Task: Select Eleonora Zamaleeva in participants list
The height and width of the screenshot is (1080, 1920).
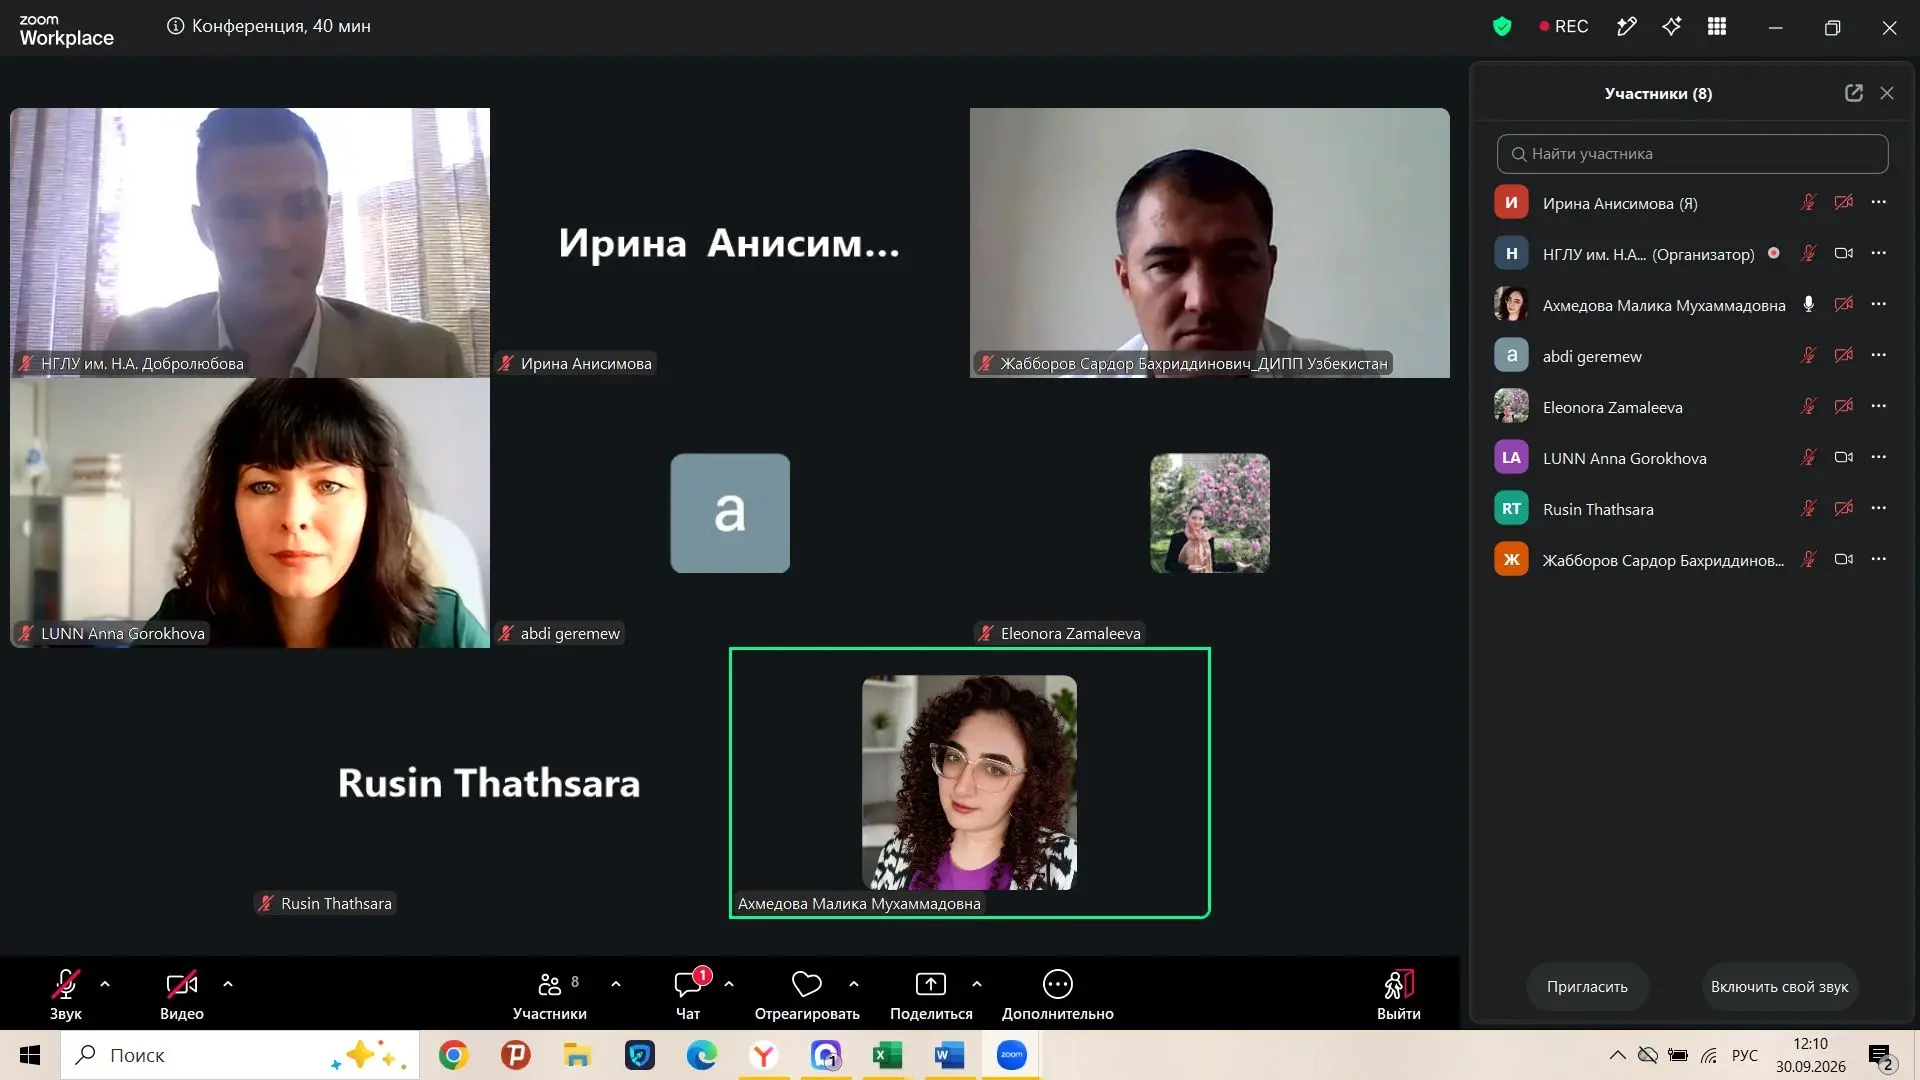Action: point(1692,407)
